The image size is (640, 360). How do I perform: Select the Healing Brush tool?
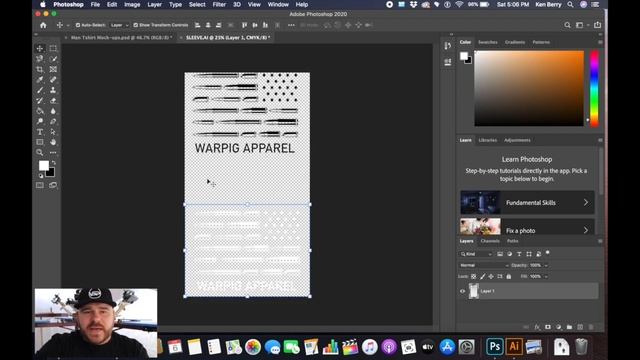pos(53,80)
